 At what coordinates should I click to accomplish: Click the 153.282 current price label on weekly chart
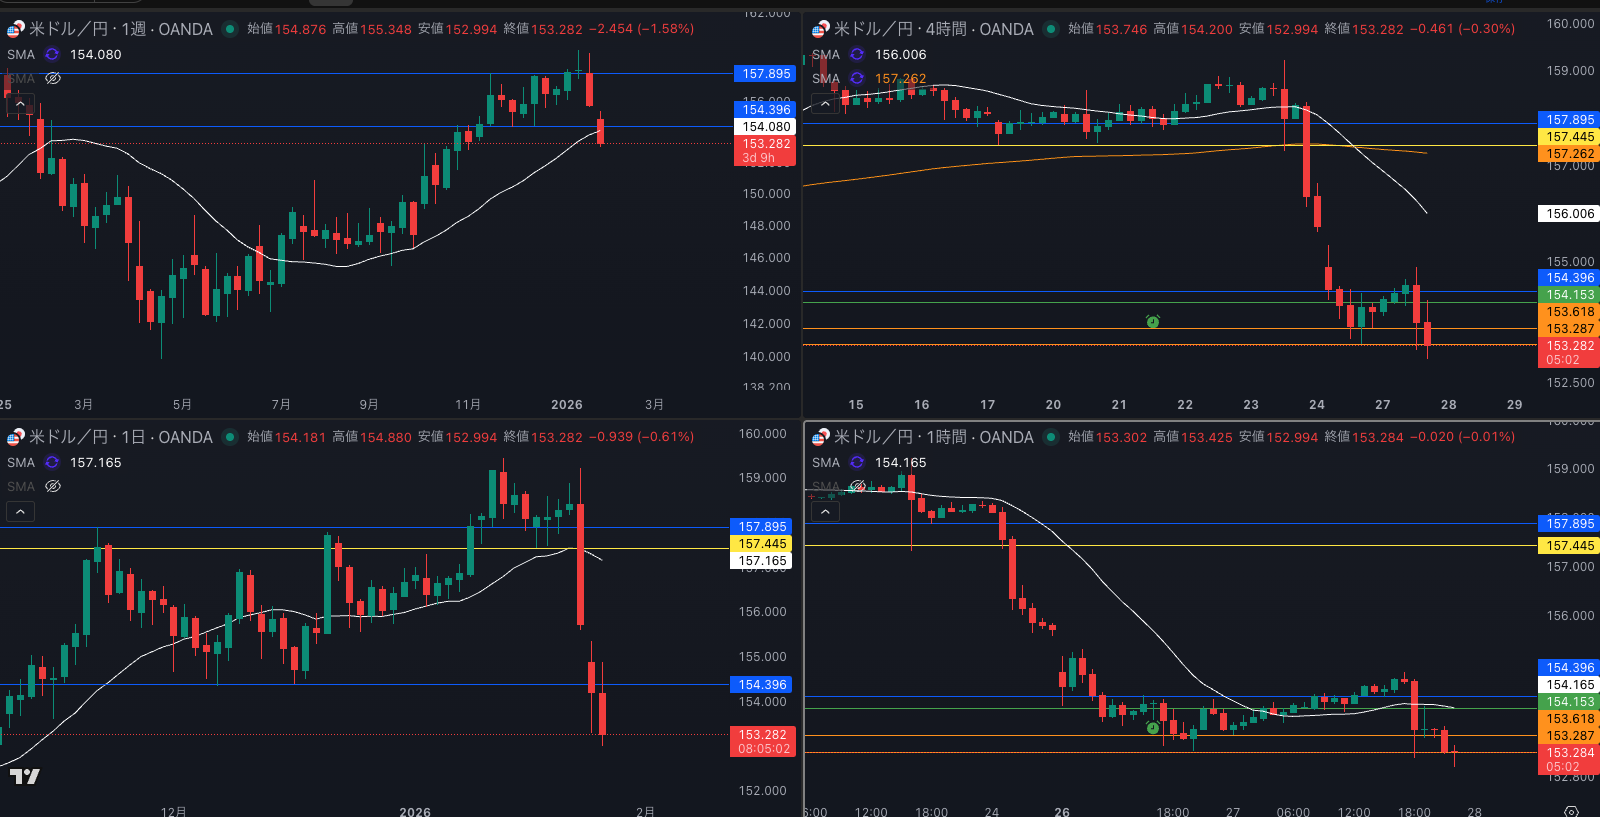(x=766, y=144)
